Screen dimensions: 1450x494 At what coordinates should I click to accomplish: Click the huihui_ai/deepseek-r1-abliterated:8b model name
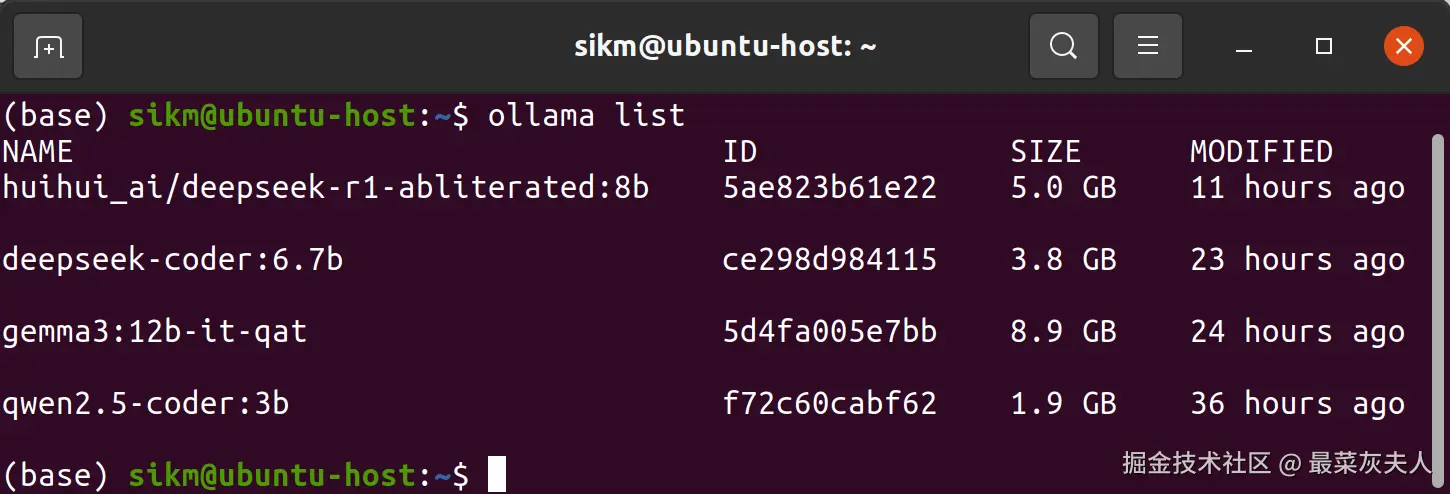coord(326,188)
